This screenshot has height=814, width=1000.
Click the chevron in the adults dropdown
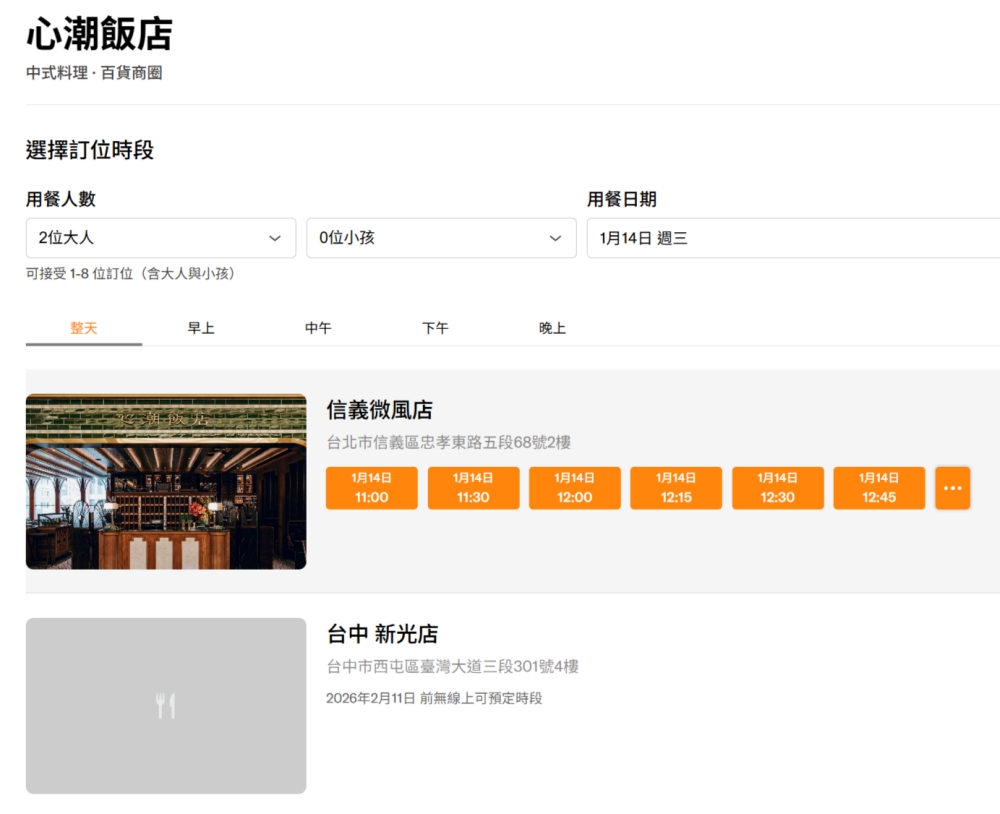[x=275, y=238]
